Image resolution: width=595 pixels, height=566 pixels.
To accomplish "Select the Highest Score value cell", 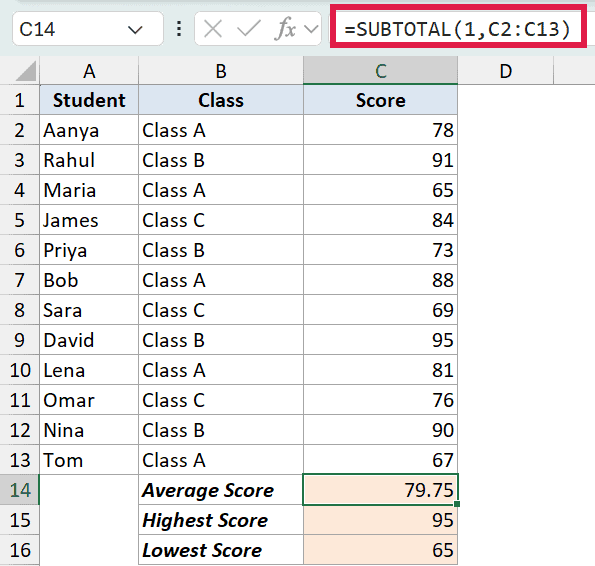I will pos(381,520).
